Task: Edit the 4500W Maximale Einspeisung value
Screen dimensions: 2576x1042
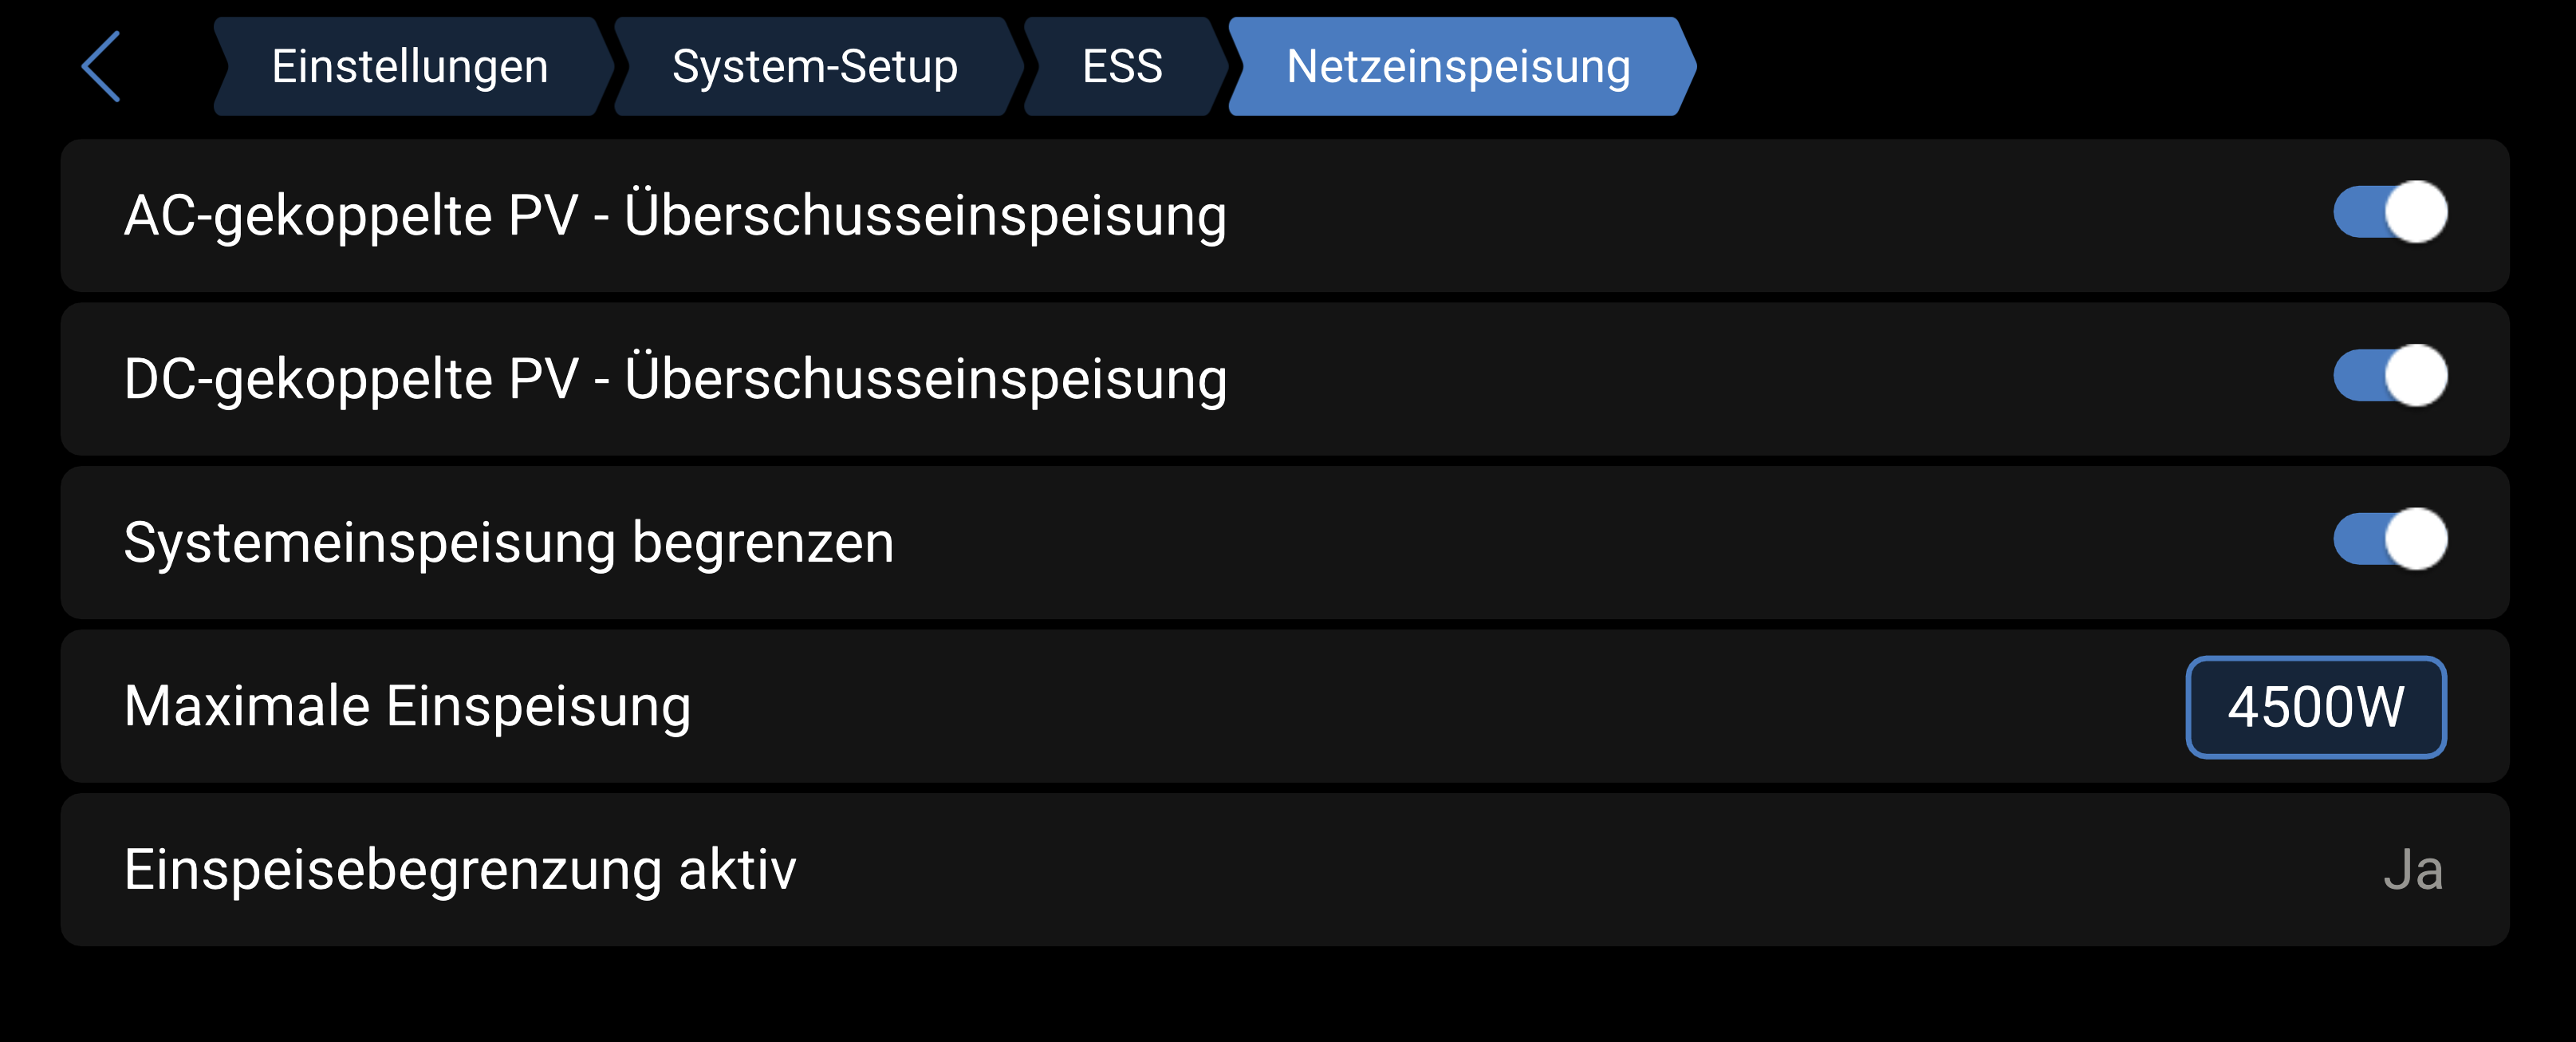Action: coord(2315,707)
